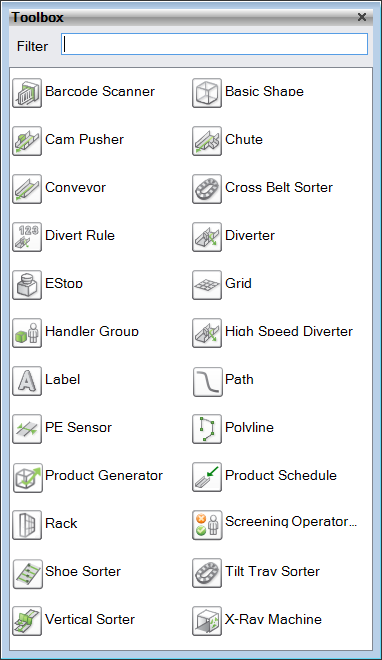Click the Tilt Tray Sorter text label
The width and height of the screenshot is (382, 660).
click(x=272, y=571)
